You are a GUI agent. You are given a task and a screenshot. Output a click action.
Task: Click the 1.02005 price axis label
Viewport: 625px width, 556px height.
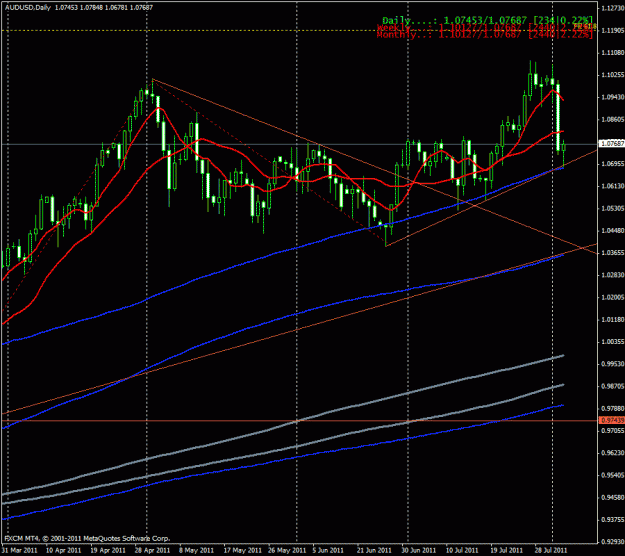tap(613, 297)
